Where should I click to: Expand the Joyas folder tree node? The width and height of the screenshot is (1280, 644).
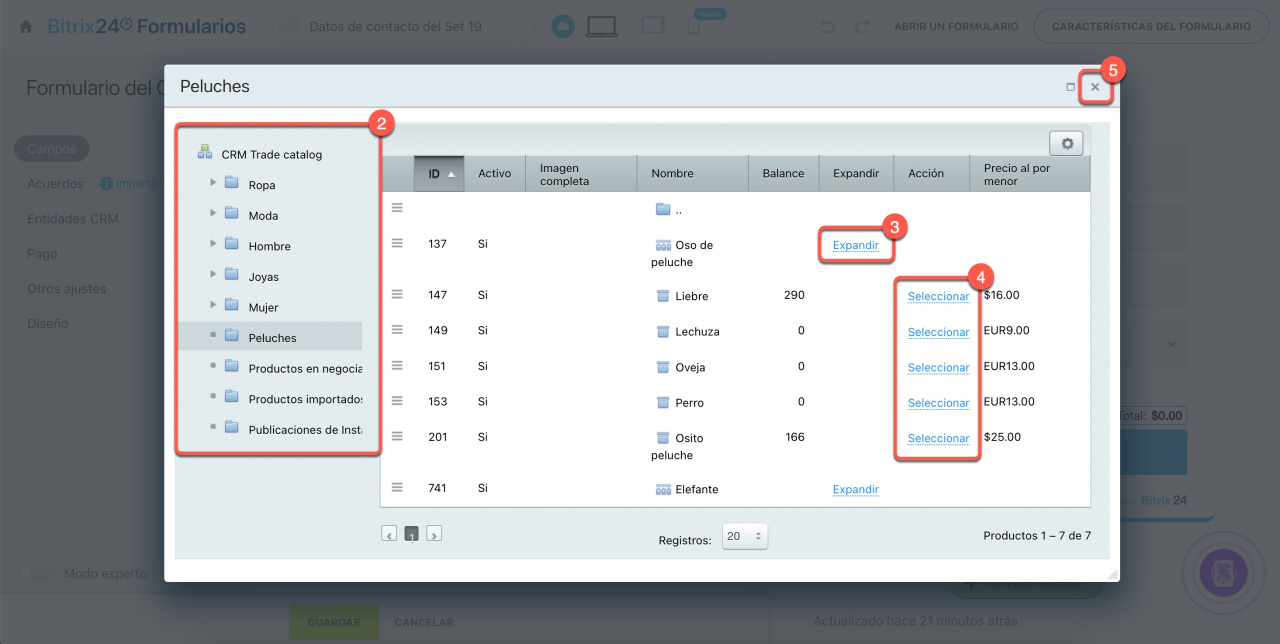[x=213, y=276]
